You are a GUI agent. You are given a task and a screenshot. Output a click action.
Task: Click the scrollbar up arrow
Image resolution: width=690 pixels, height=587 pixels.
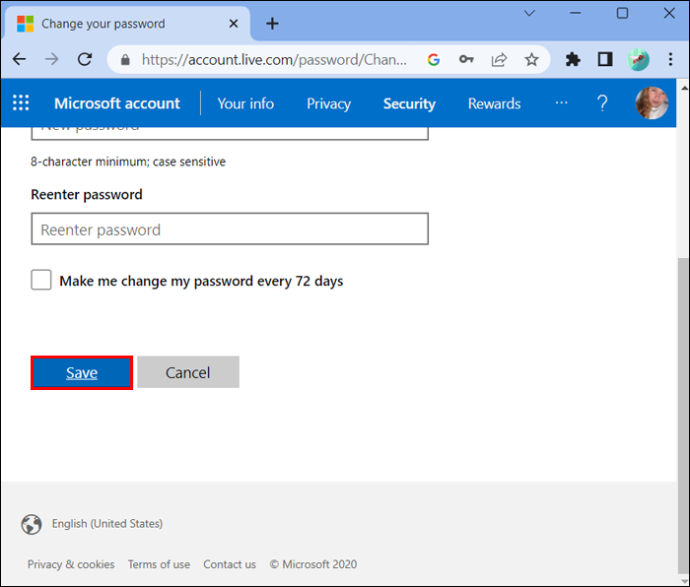[684, 88]
